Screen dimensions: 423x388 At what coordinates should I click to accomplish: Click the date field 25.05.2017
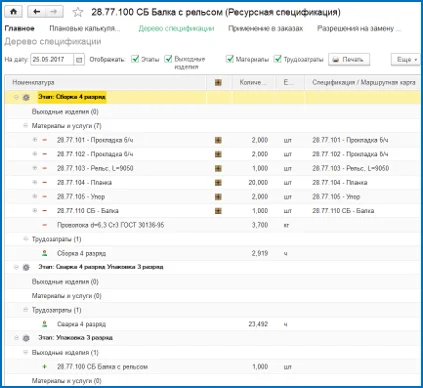pos(52,60)
